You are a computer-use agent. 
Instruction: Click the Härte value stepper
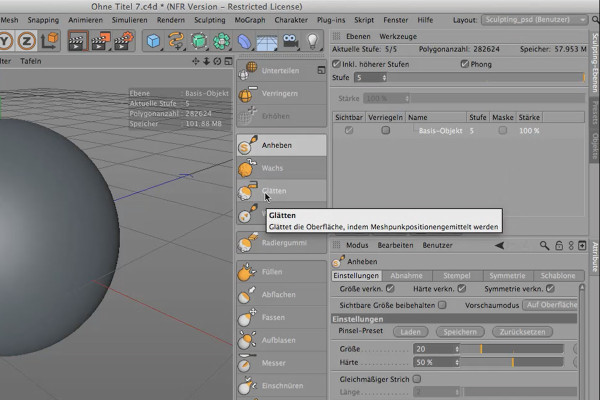point(457,362)
